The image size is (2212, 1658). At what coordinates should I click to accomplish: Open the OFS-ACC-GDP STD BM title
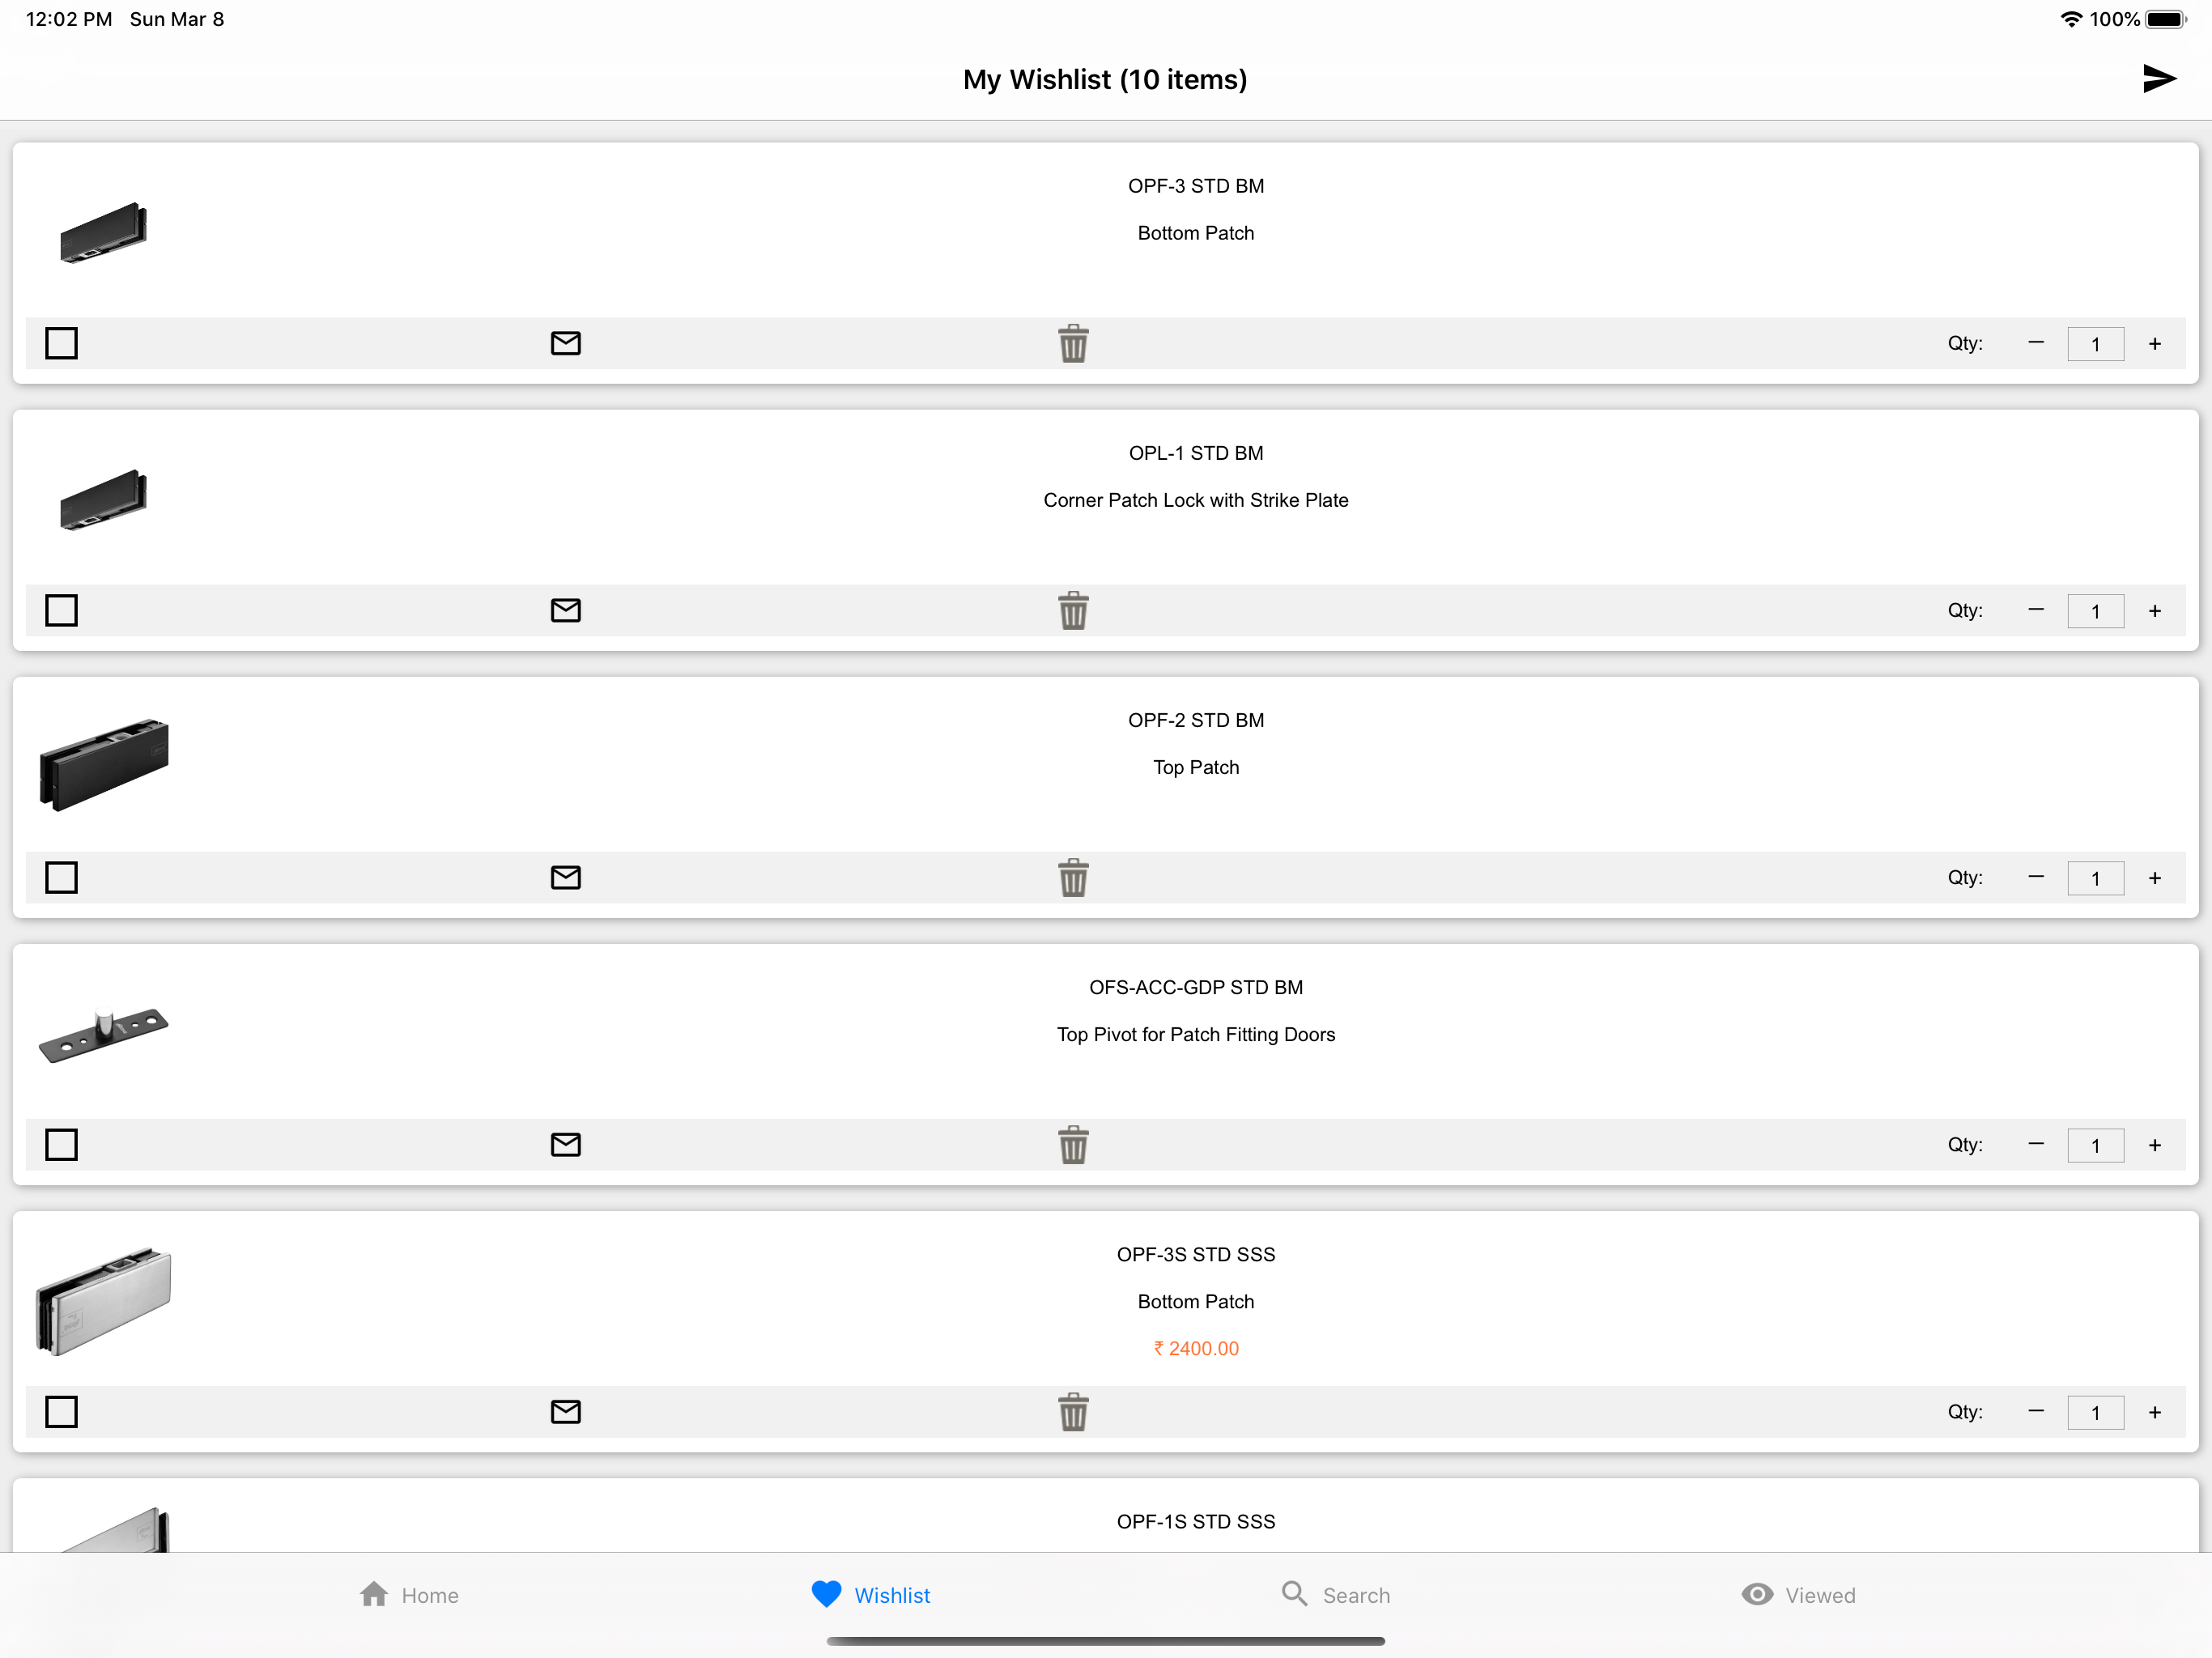[x=1196, y=987]
